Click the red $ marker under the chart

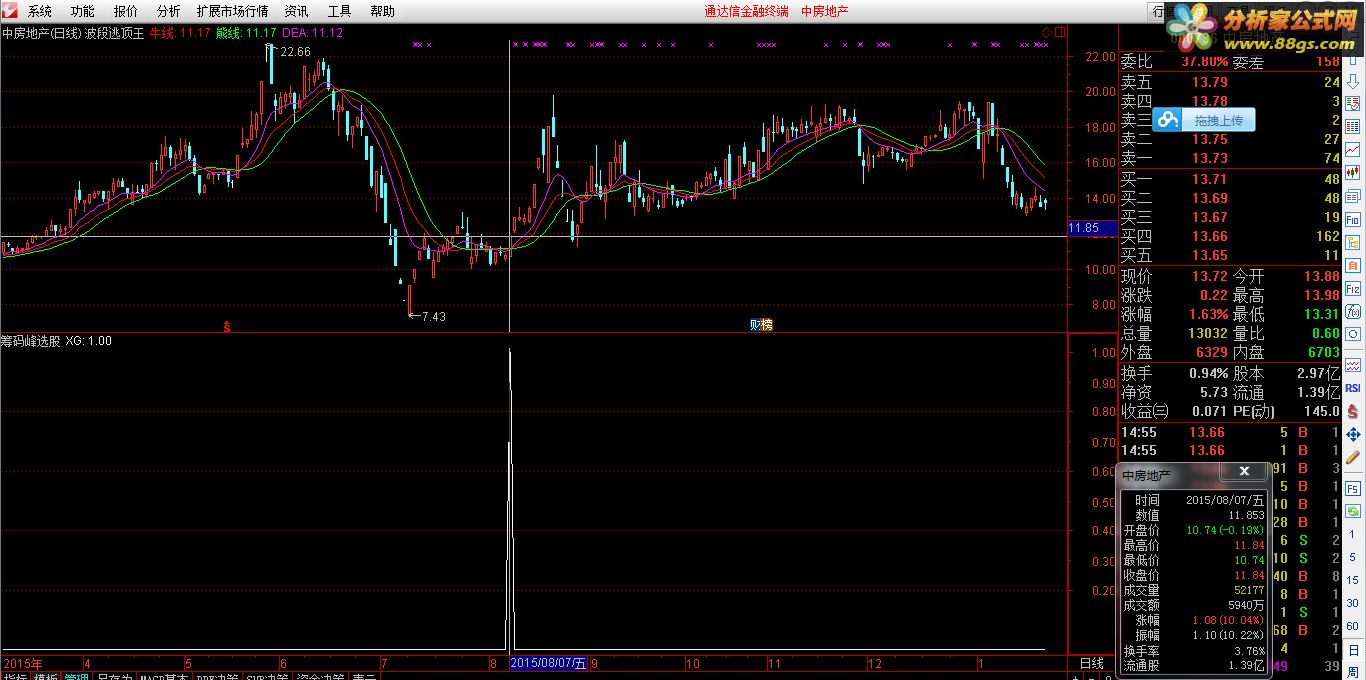[227, 325]
